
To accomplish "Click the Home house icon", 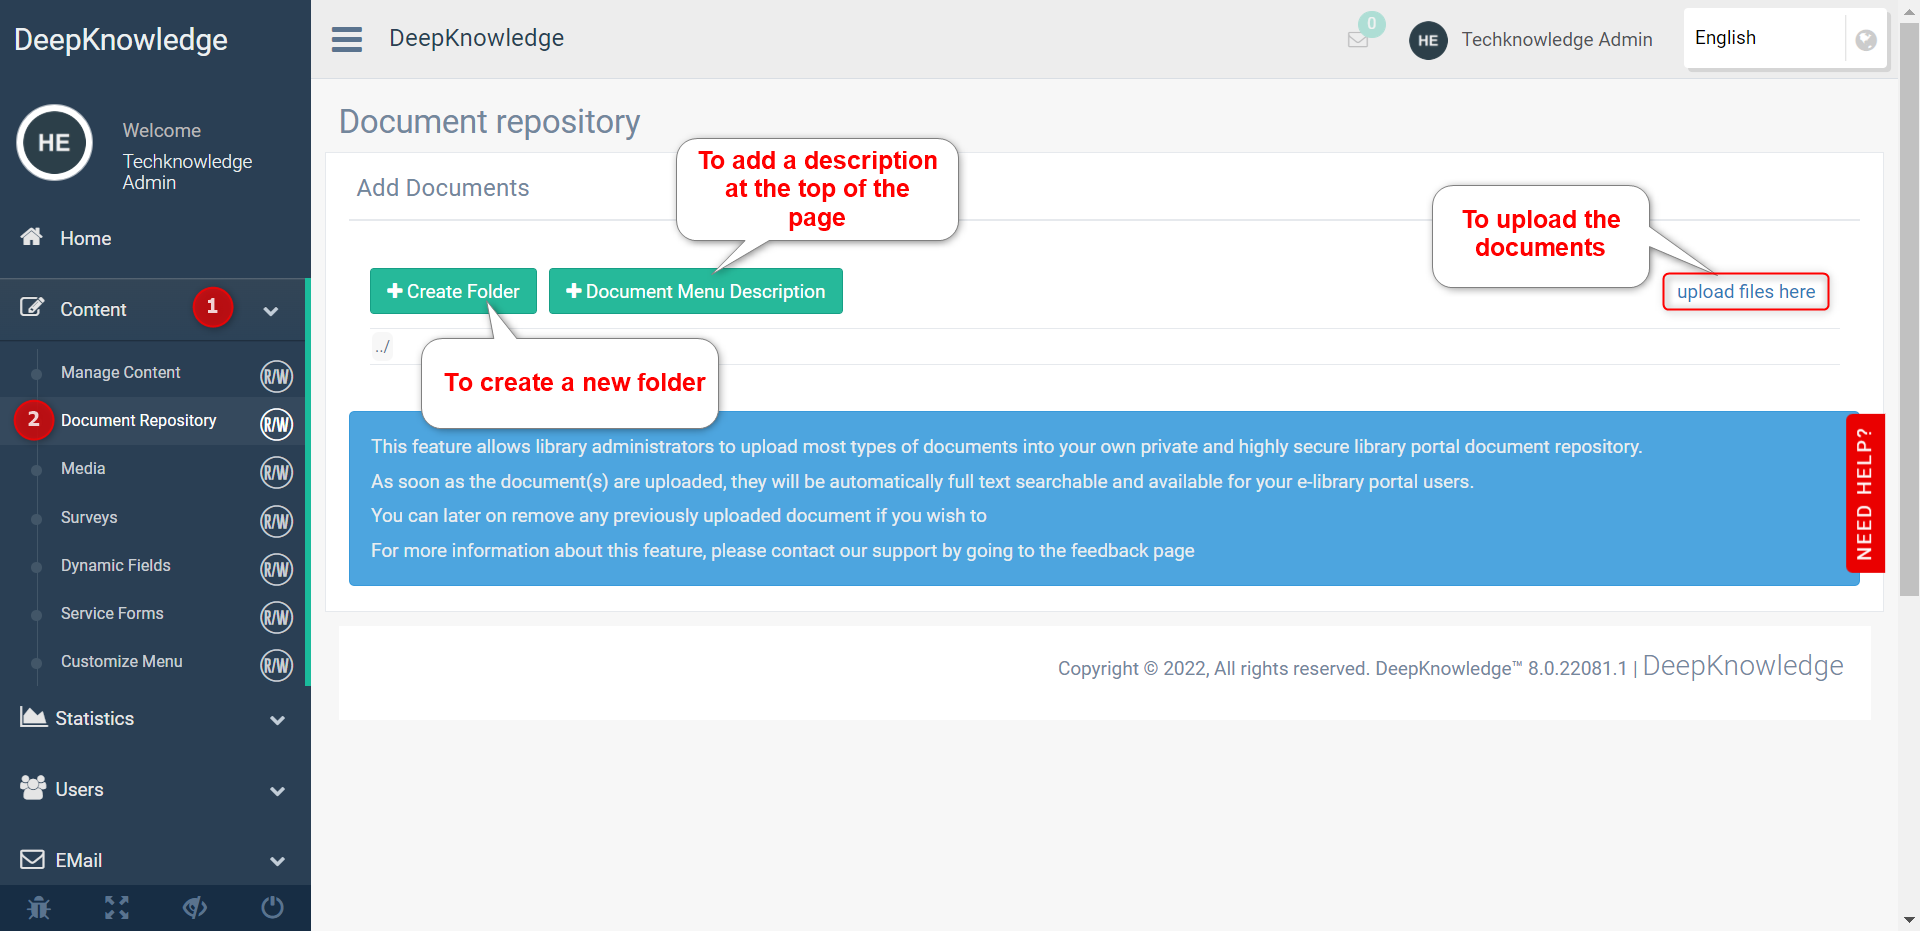I will tap(32, 237).
